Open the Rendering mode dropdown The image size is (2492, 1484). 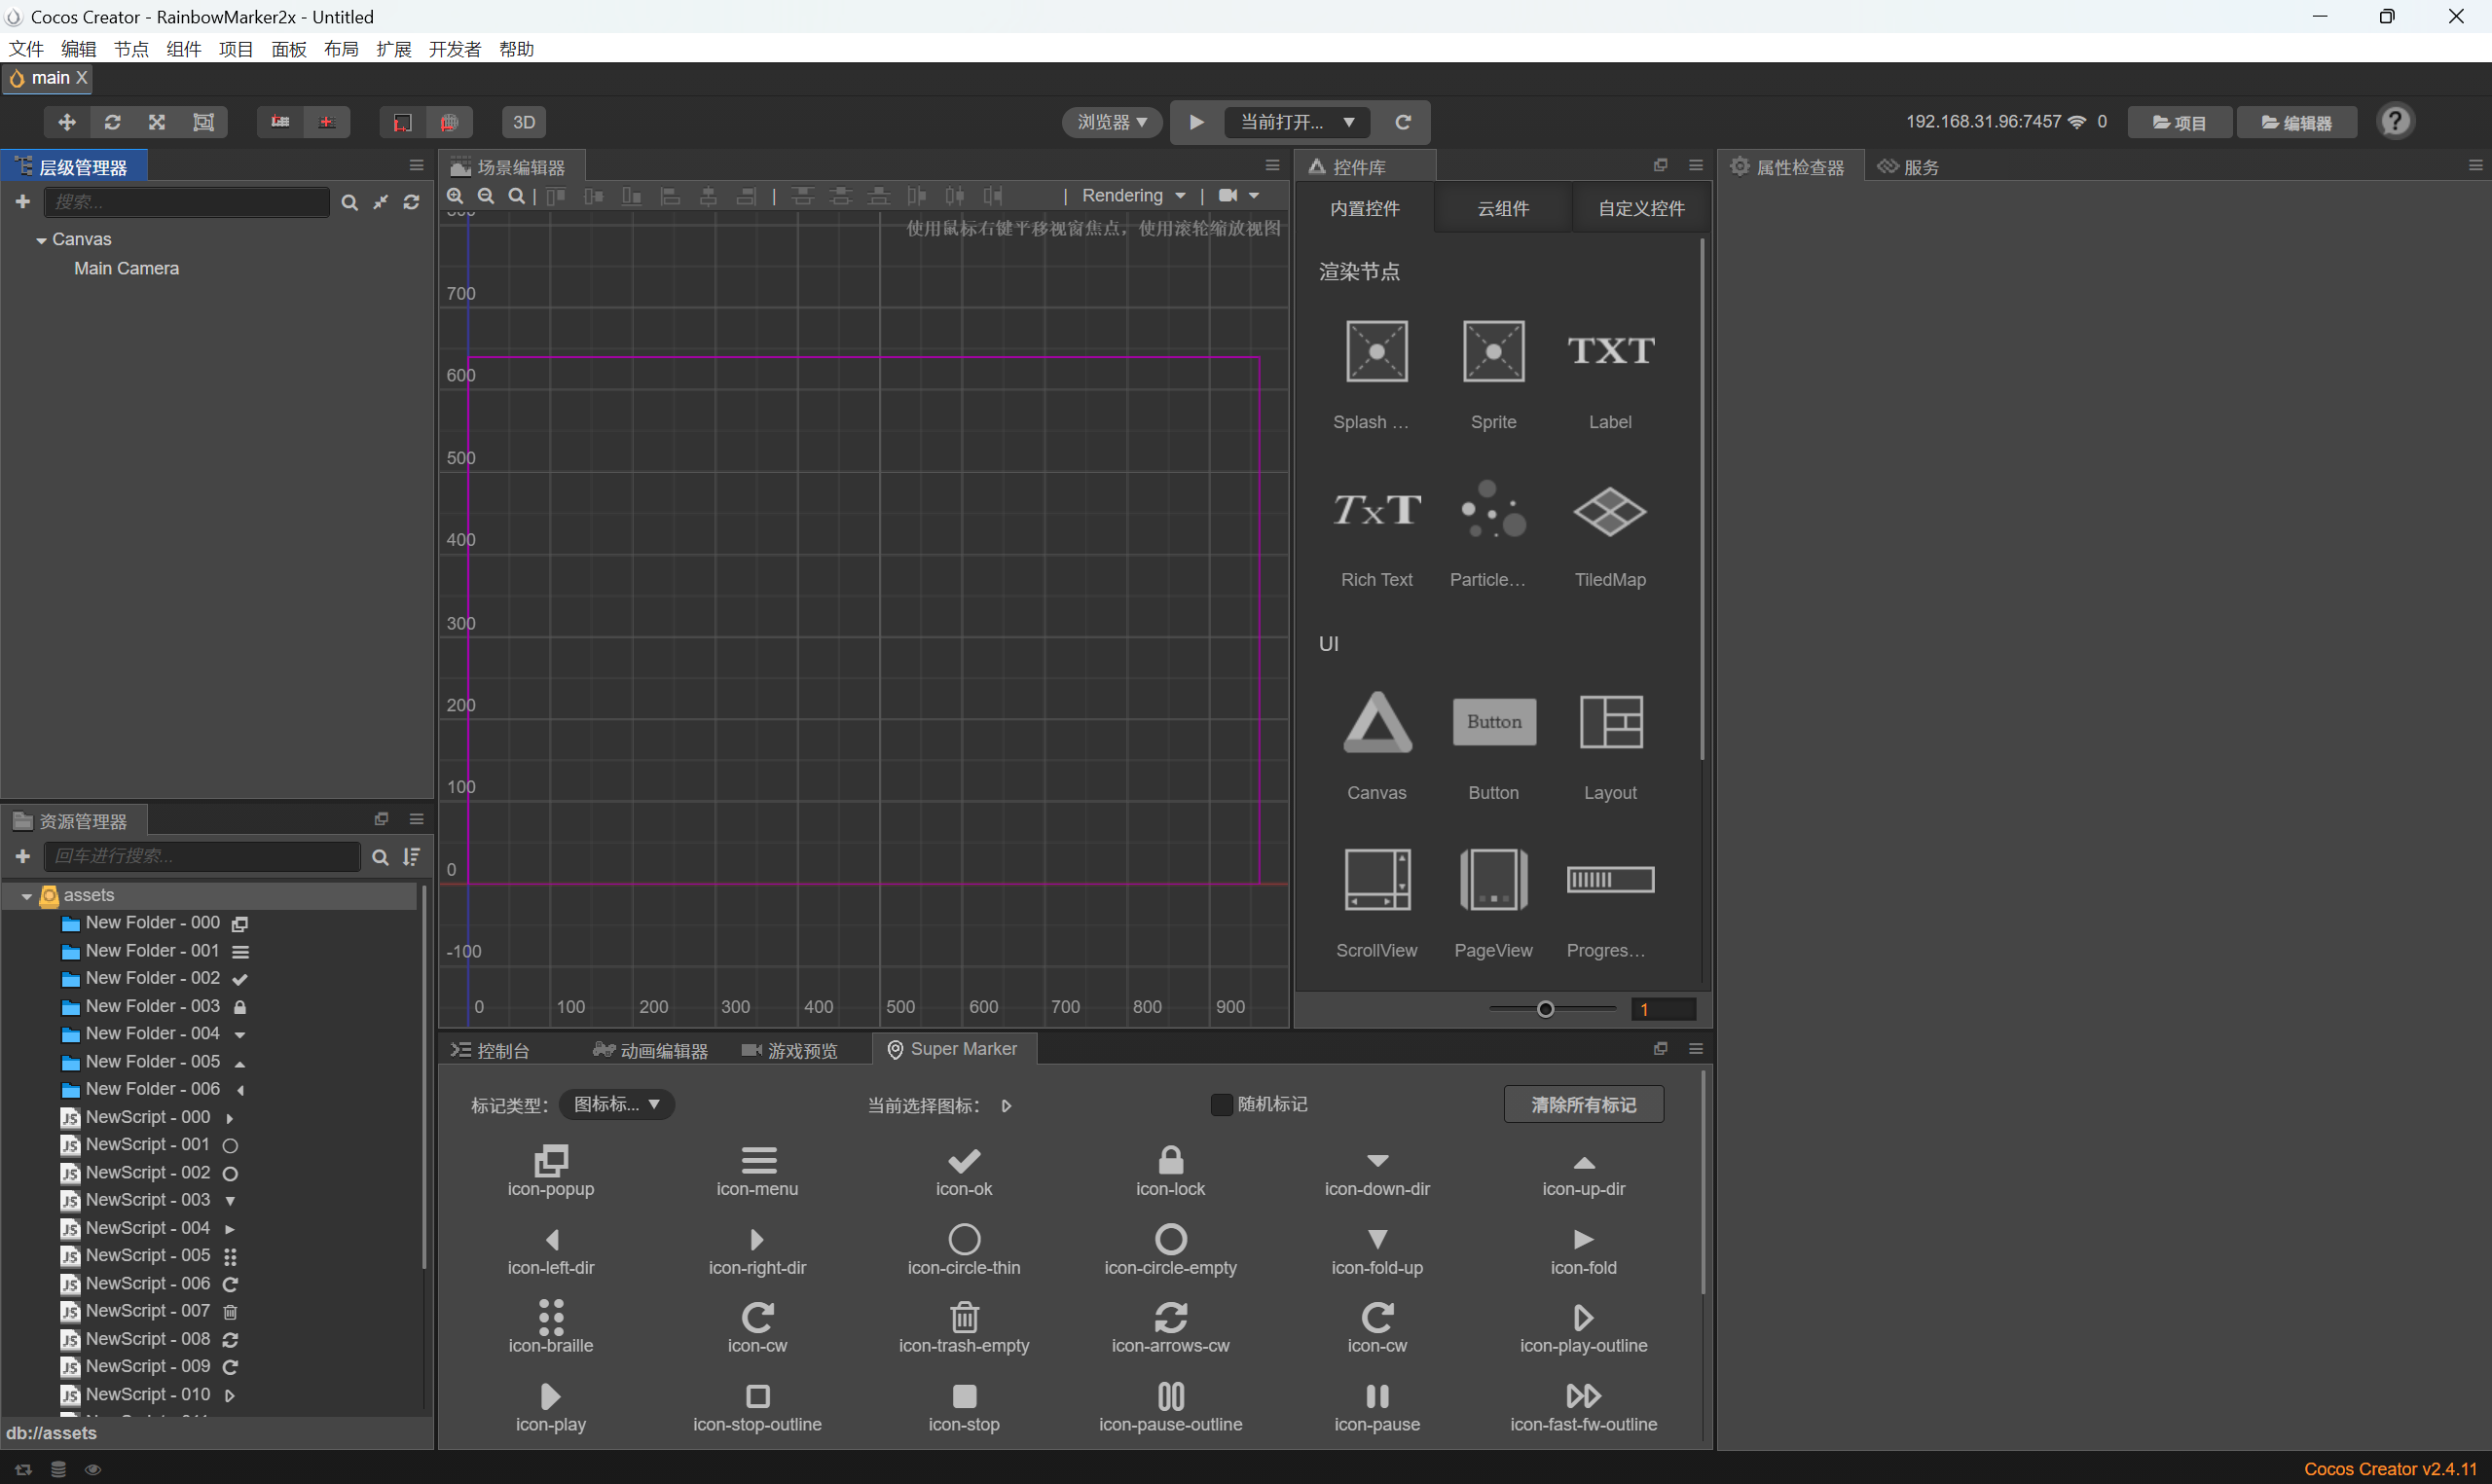click(1133, 196)
